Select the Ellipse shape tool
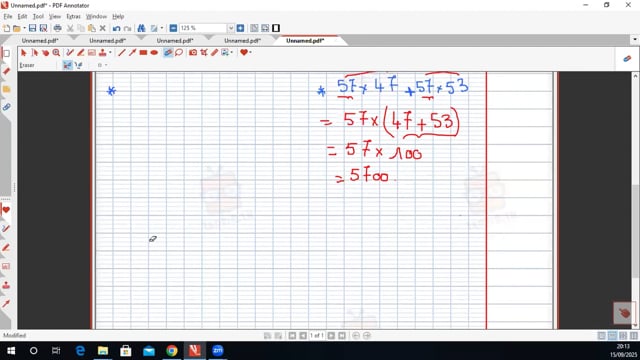This screenshot has width=640, height=360. [x=154, y=53]
